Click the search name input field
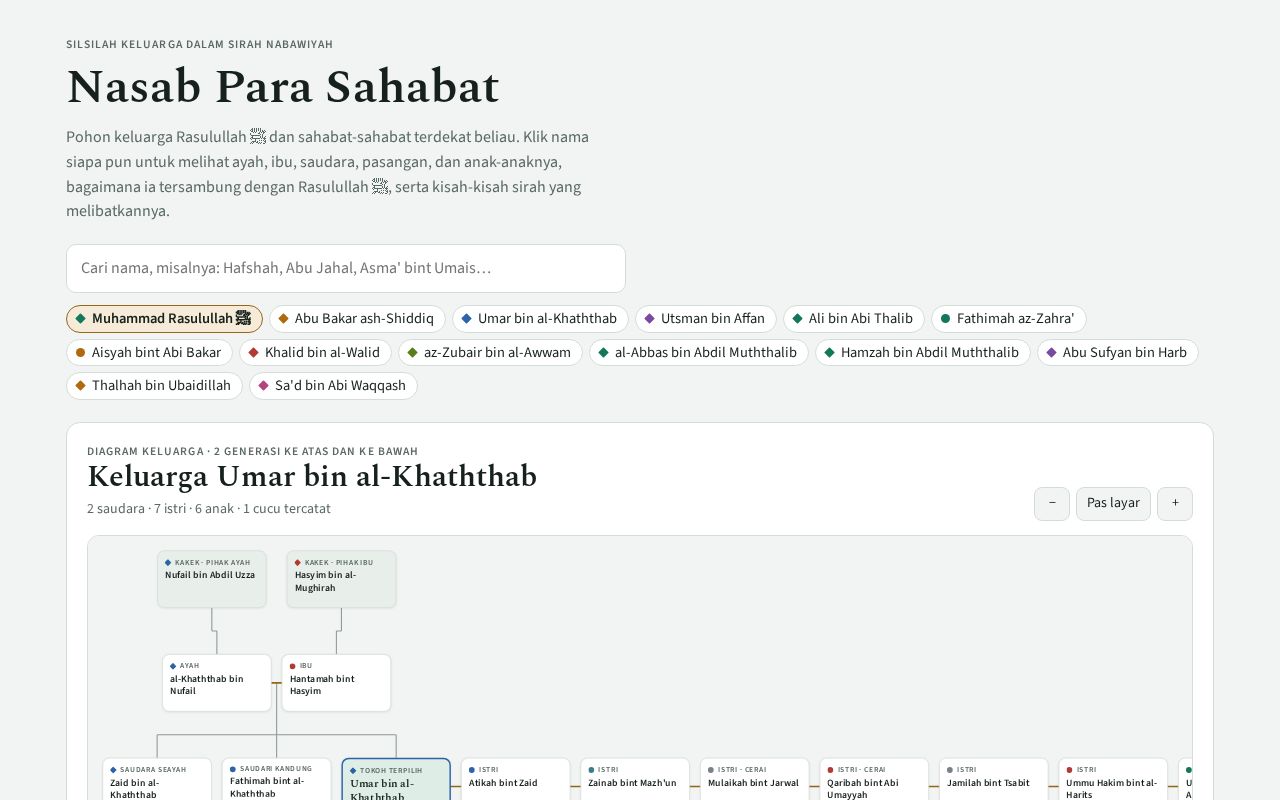 (x=346, y=268)
